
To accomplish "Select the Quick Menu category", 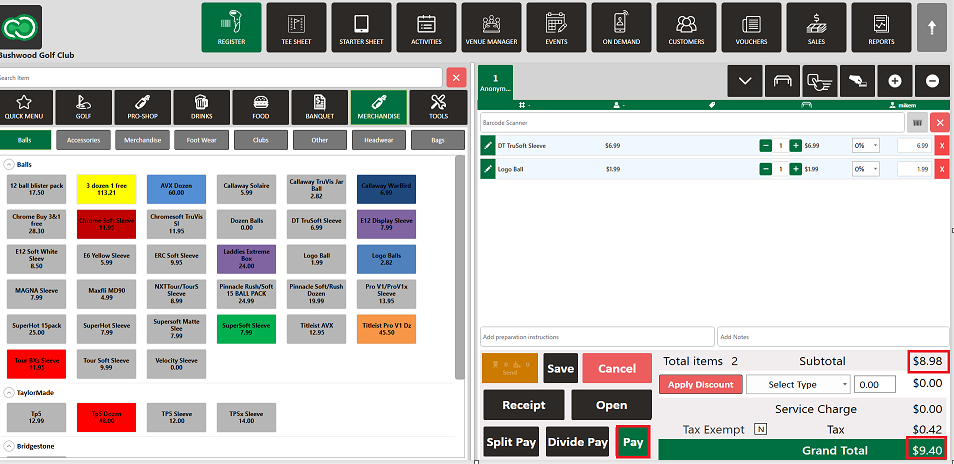I will [x=24, y=108].
